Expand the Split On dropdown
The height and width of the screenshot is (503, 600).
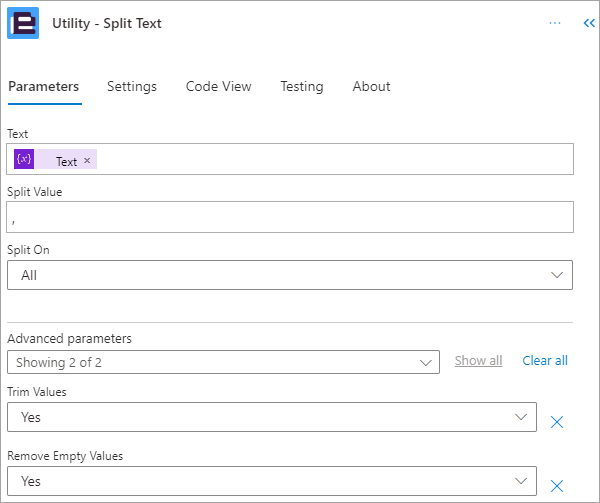click(290, 275)
